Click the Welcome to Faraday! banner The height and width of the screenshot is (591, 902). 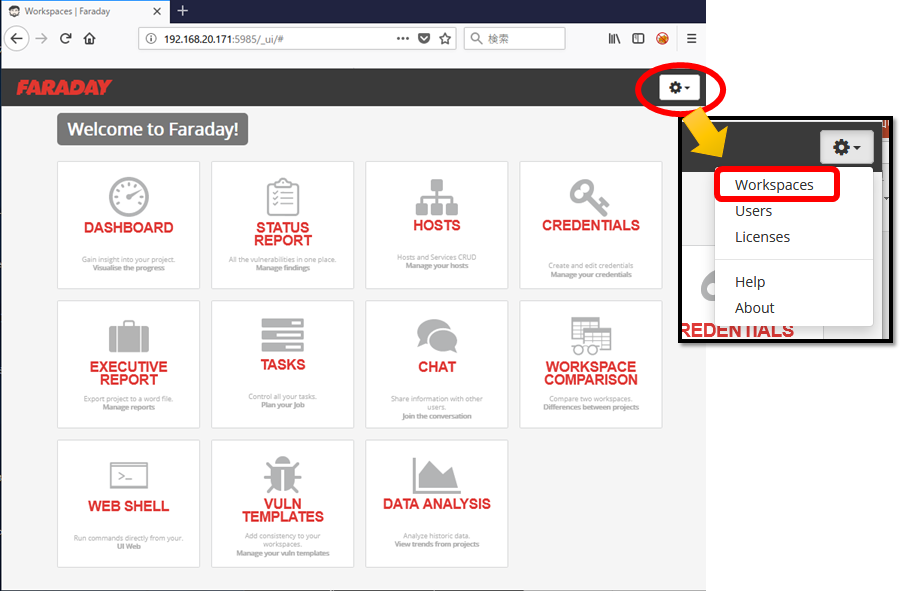click(152, 129)
